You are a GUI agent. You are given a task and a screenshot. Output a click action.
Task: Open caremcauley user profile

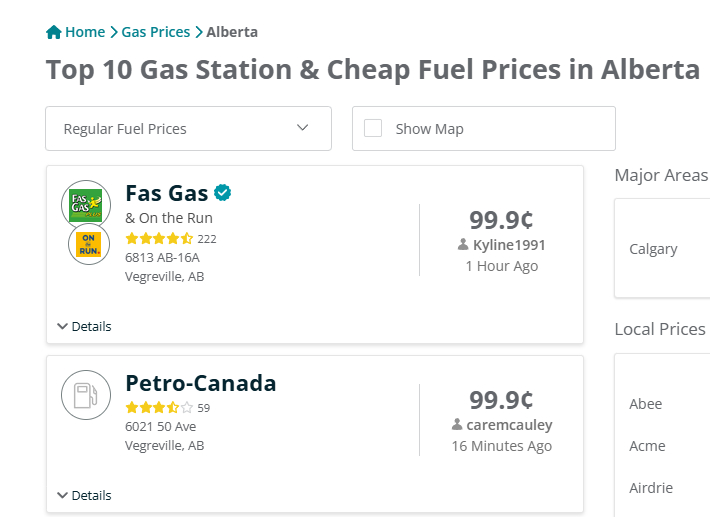[509, 425]
